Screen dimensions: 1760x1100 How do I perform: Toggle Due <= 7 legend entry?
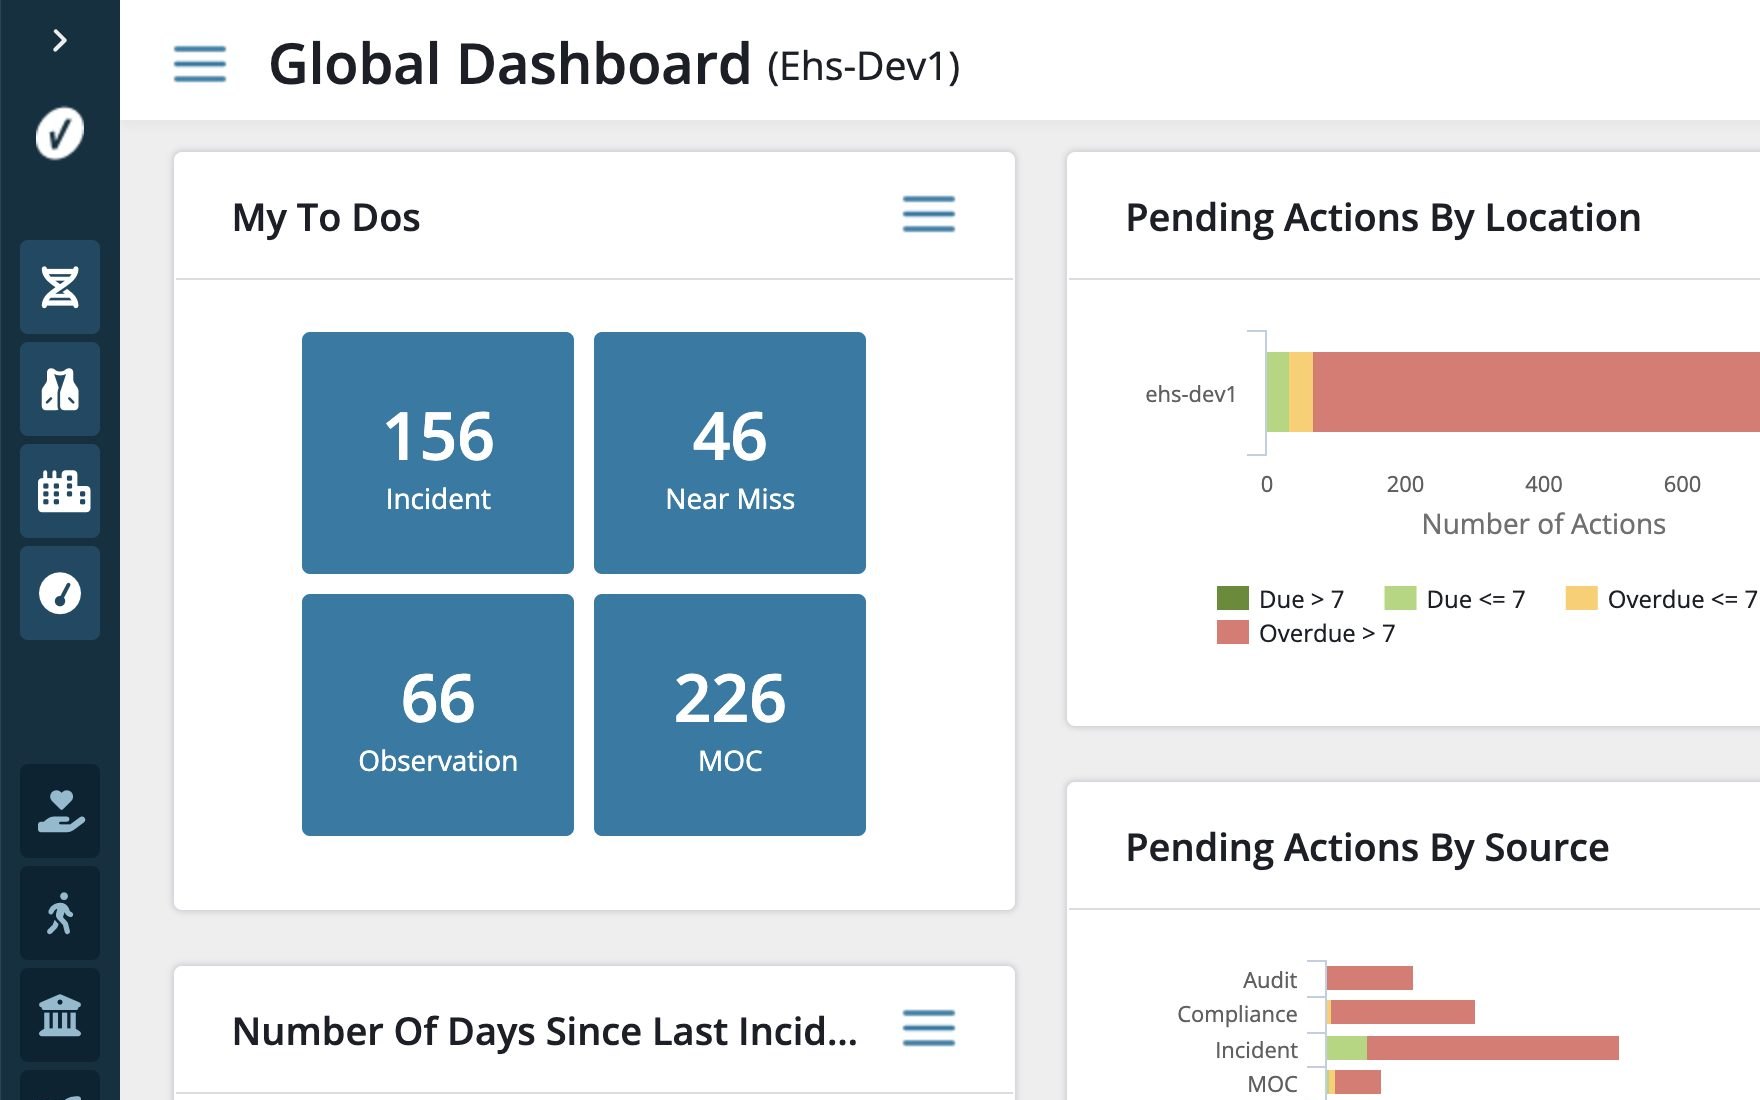coord(1454,598)
